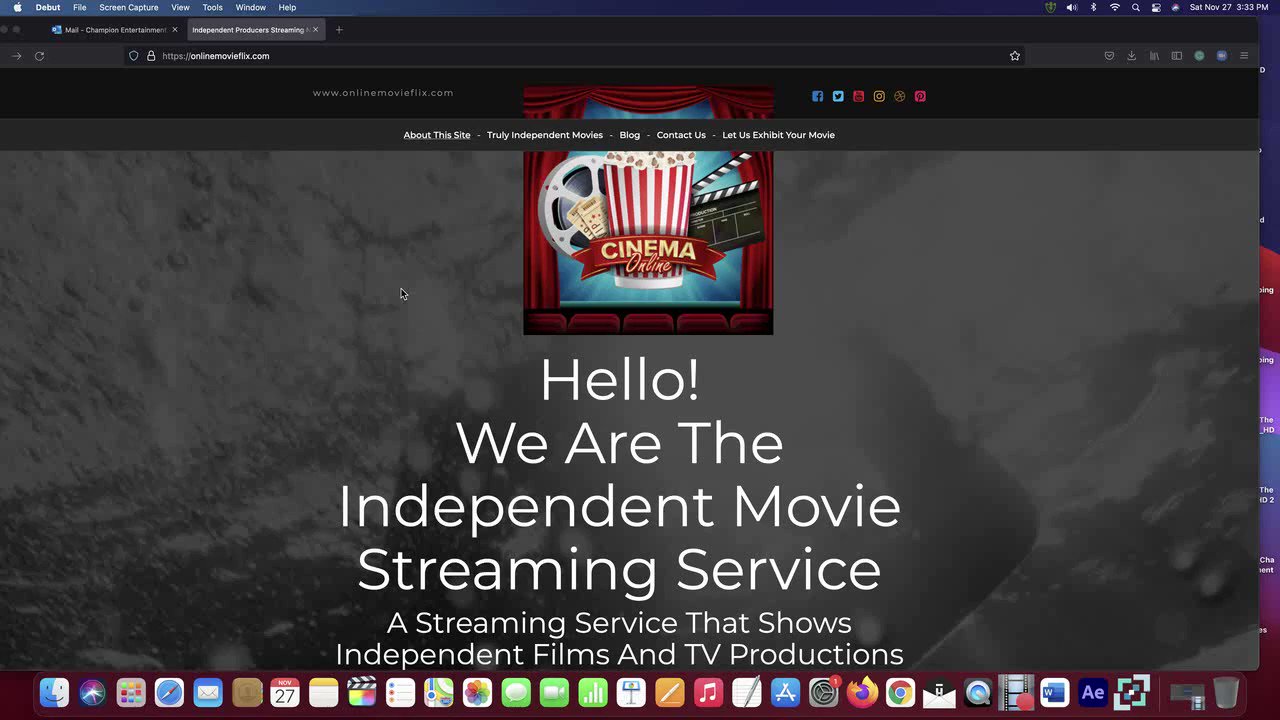Open Firefox downloads panel

click(x=1131, y=56)
